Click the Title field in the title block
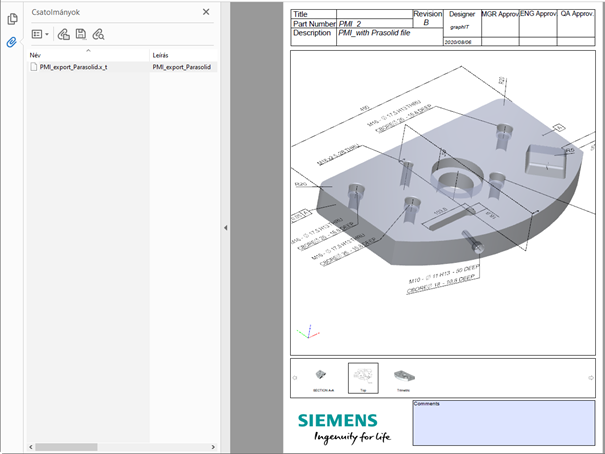The width and height of the screenshot is (605, 454). click(x=374, y=14)
